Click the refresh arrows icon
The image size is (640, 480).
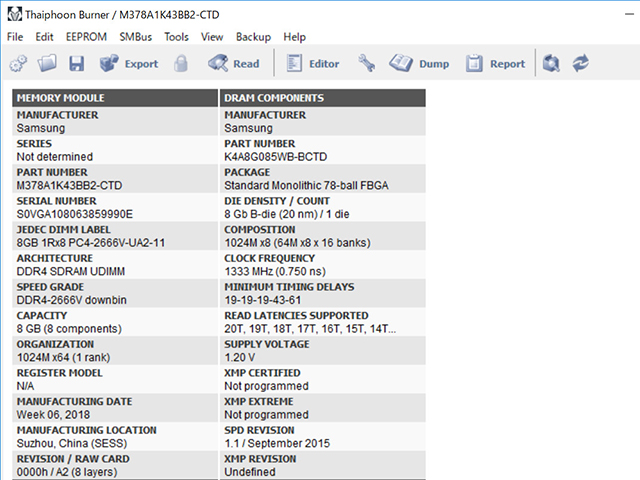(x=580, y=64)
